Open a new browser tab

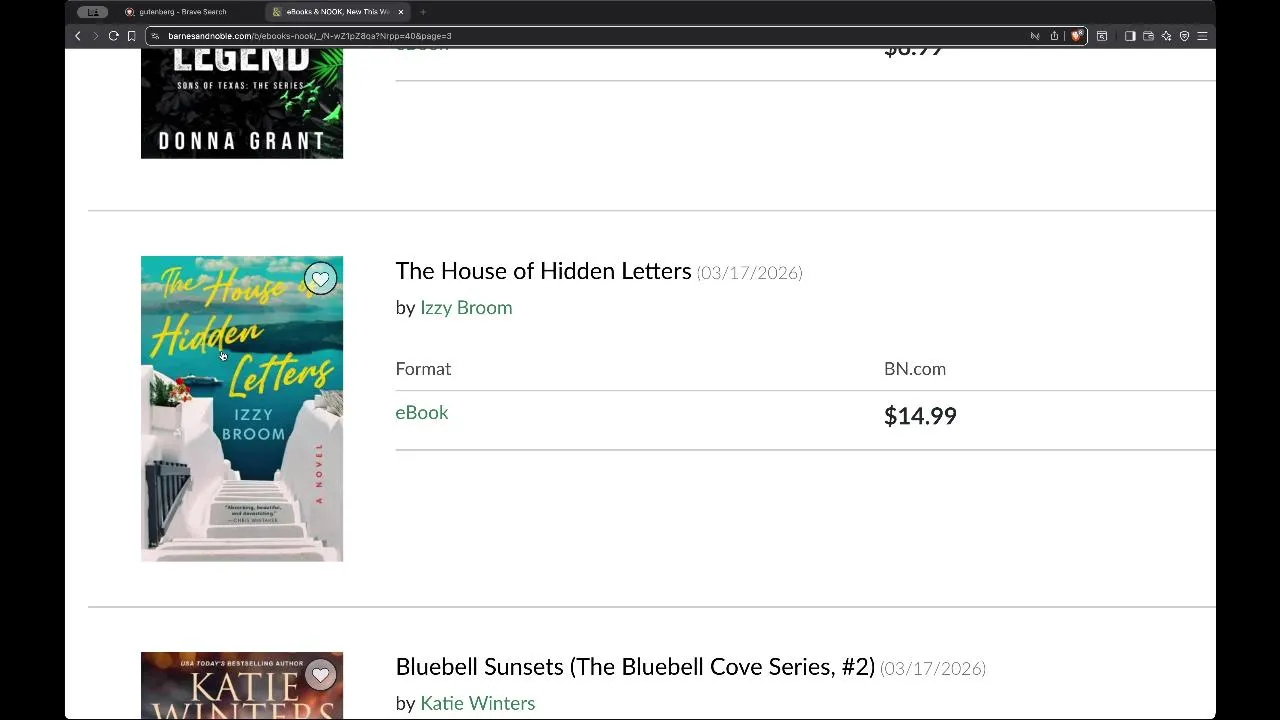pyautogui.click(x=423, y=12)
